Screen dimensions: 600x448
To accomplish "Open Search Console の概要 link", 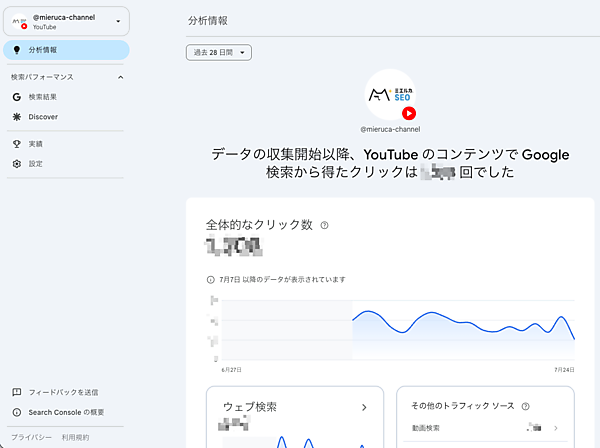I will [x=66, y=412].
